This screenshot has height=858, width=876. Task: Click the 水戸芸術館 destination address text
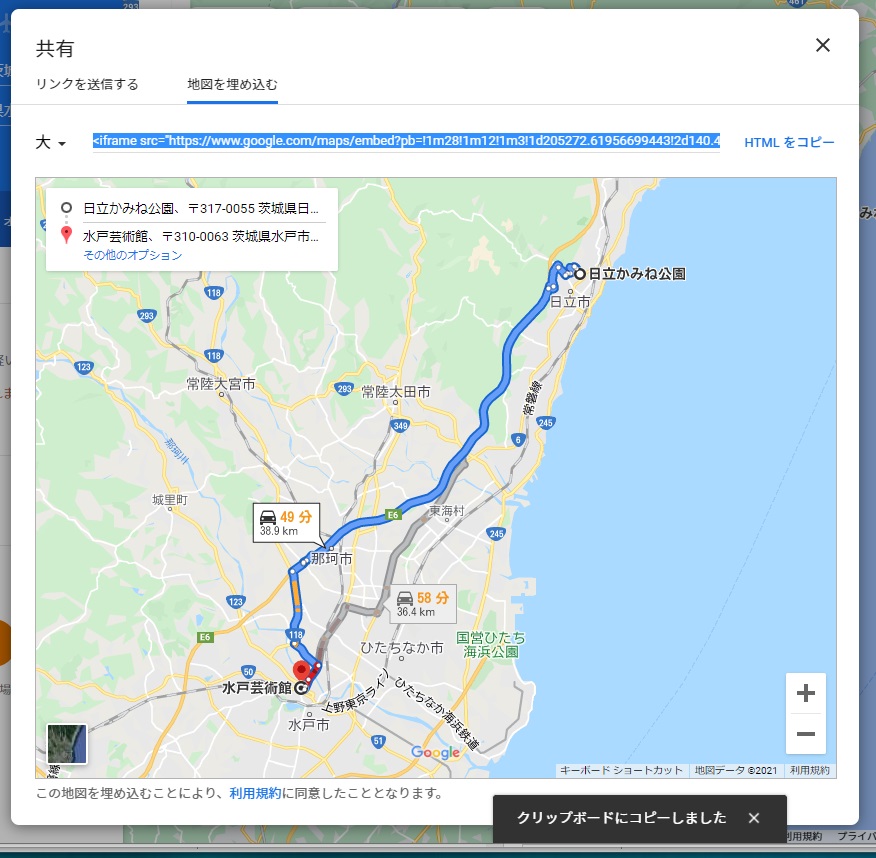point(201,236)
